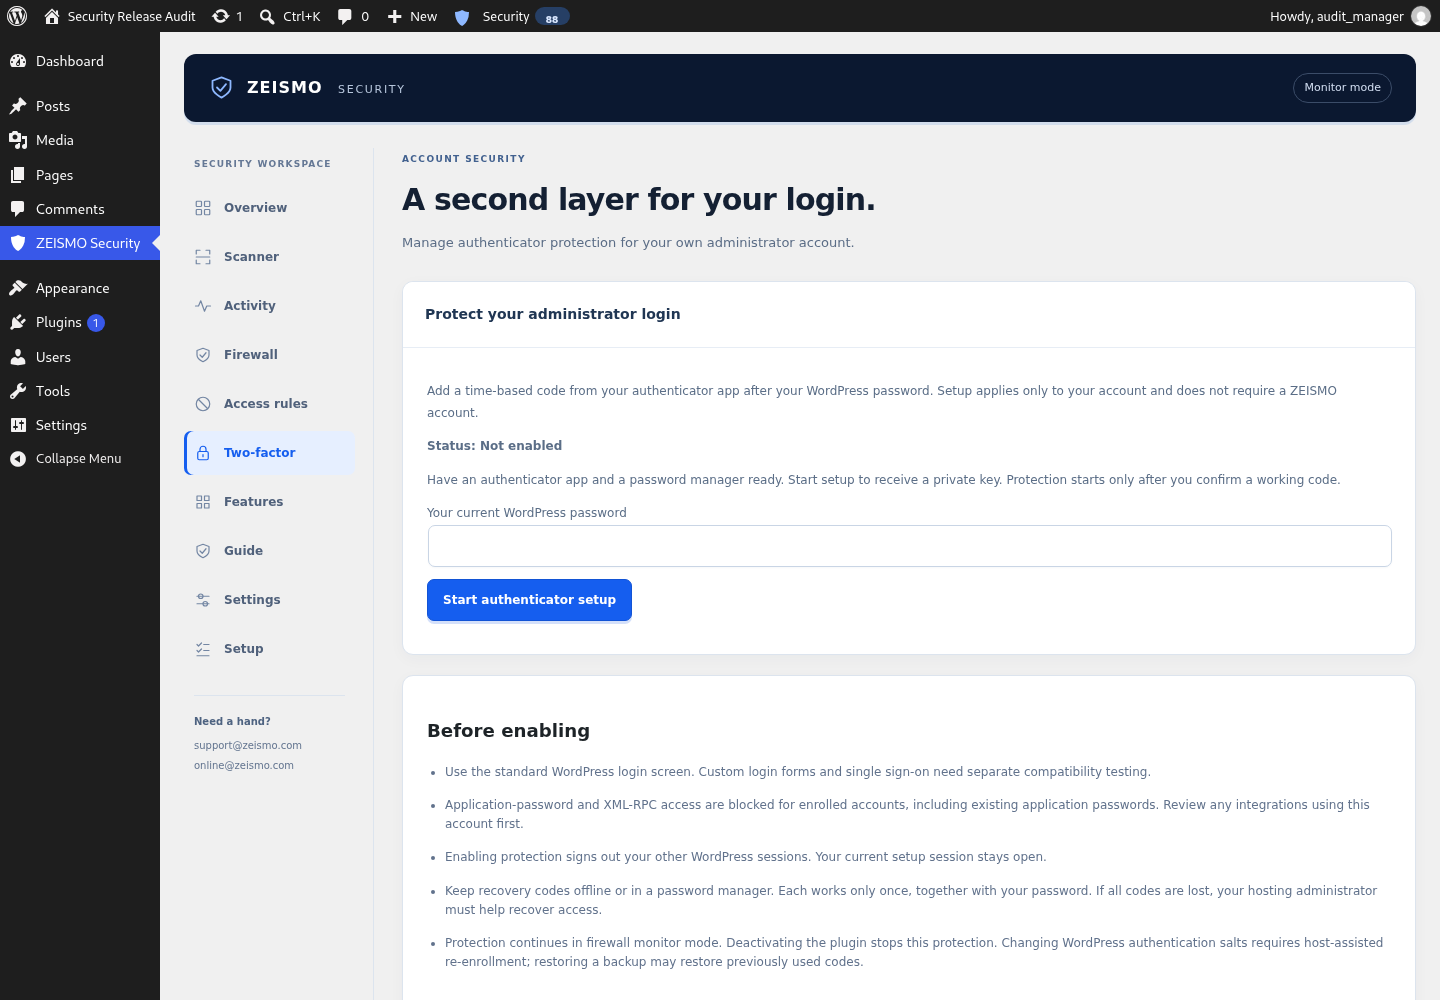Viewport: 1440px width, 1000px height.
Task: Click the Activity pulse icon
Action: (x=203, y=306)
